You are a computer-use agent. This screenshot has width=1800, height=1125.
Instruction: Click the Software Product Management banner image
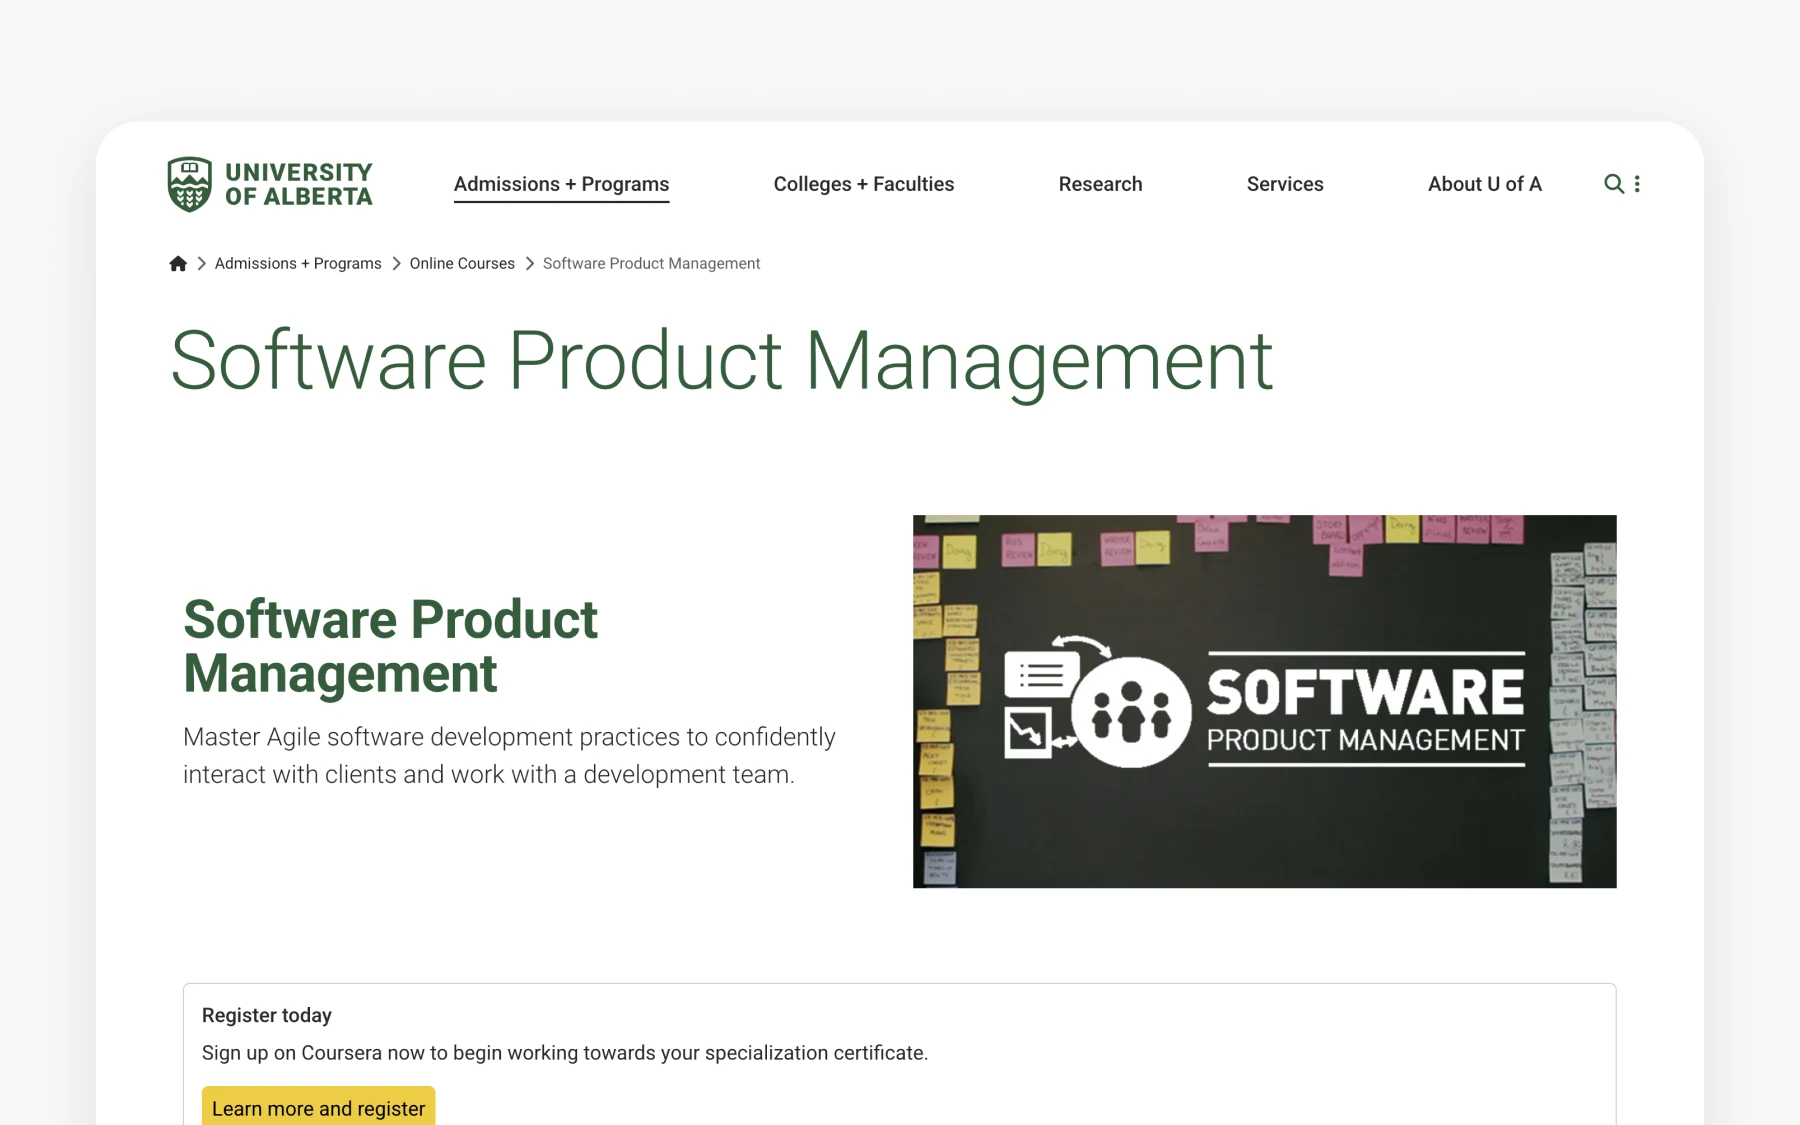coord(1264,701)
